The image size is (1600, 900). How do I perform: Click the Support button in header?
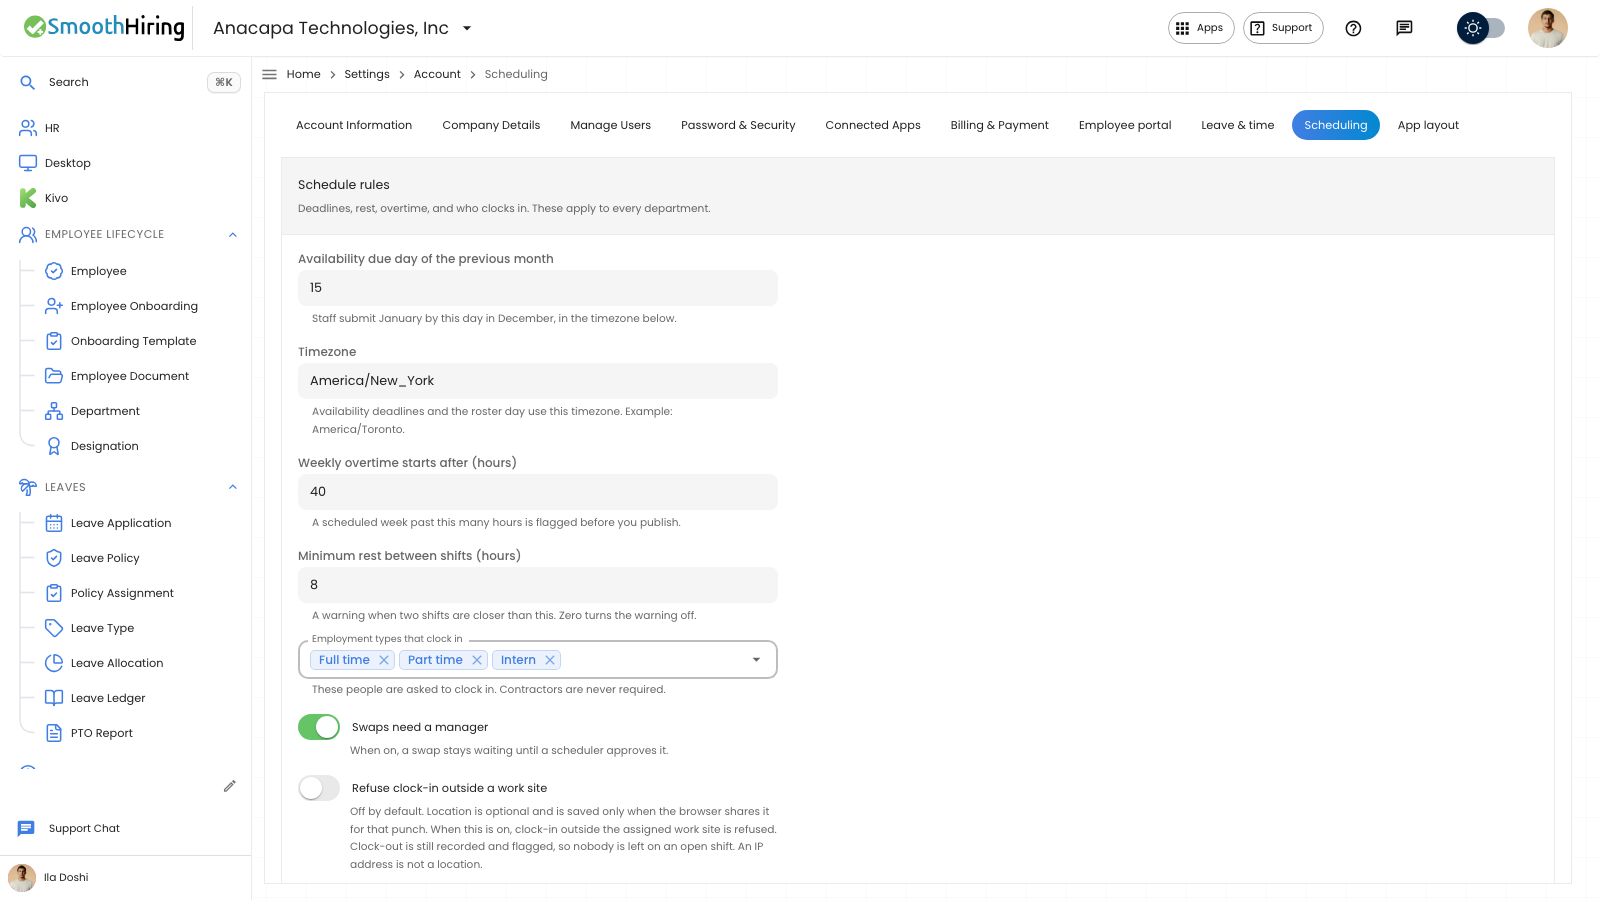point(1283,28)
